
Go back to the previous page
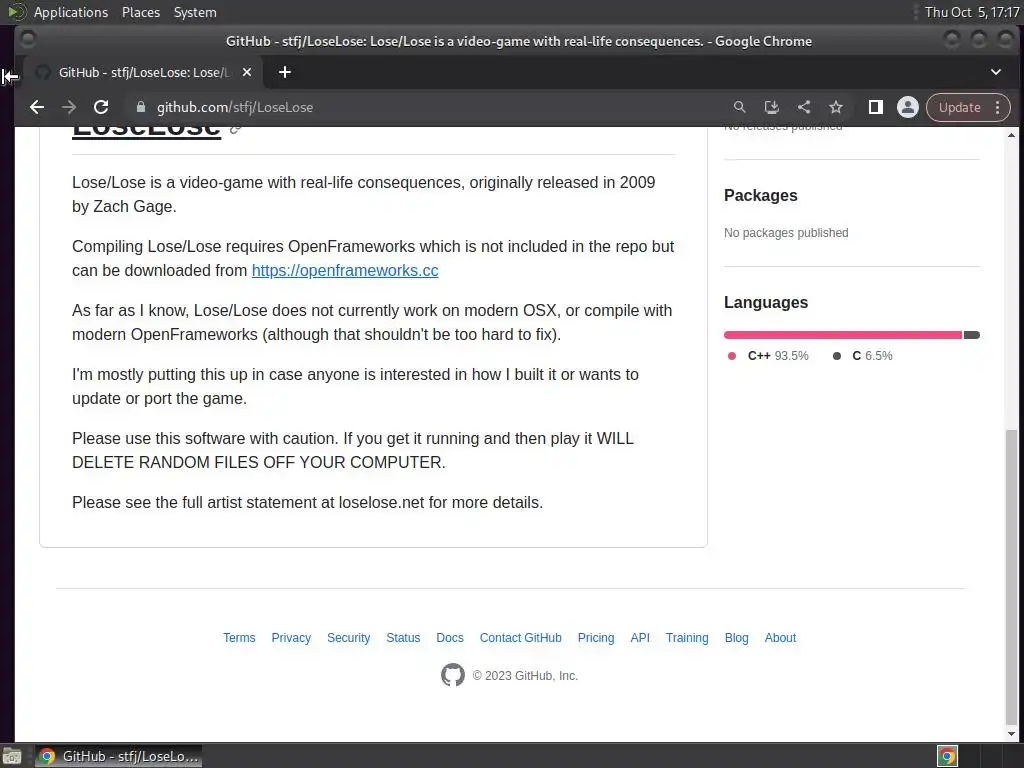pyautogui.click(x=37, y=107)
